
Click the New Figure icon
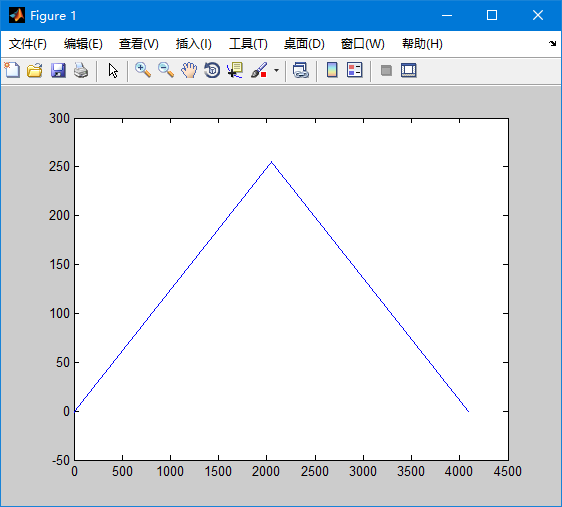point(12,70)
